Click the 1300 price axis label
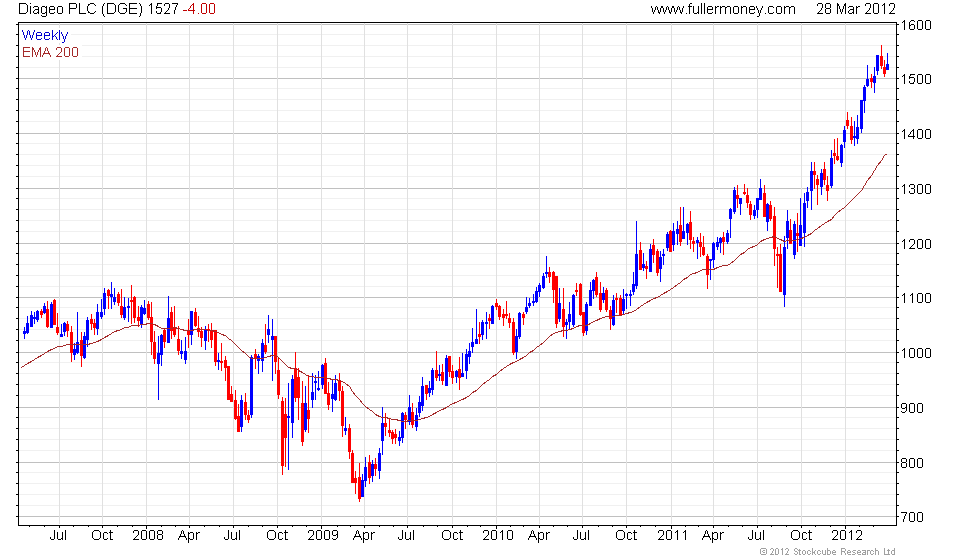The width and height of the screenshot is (980, 560). (916, 189)
